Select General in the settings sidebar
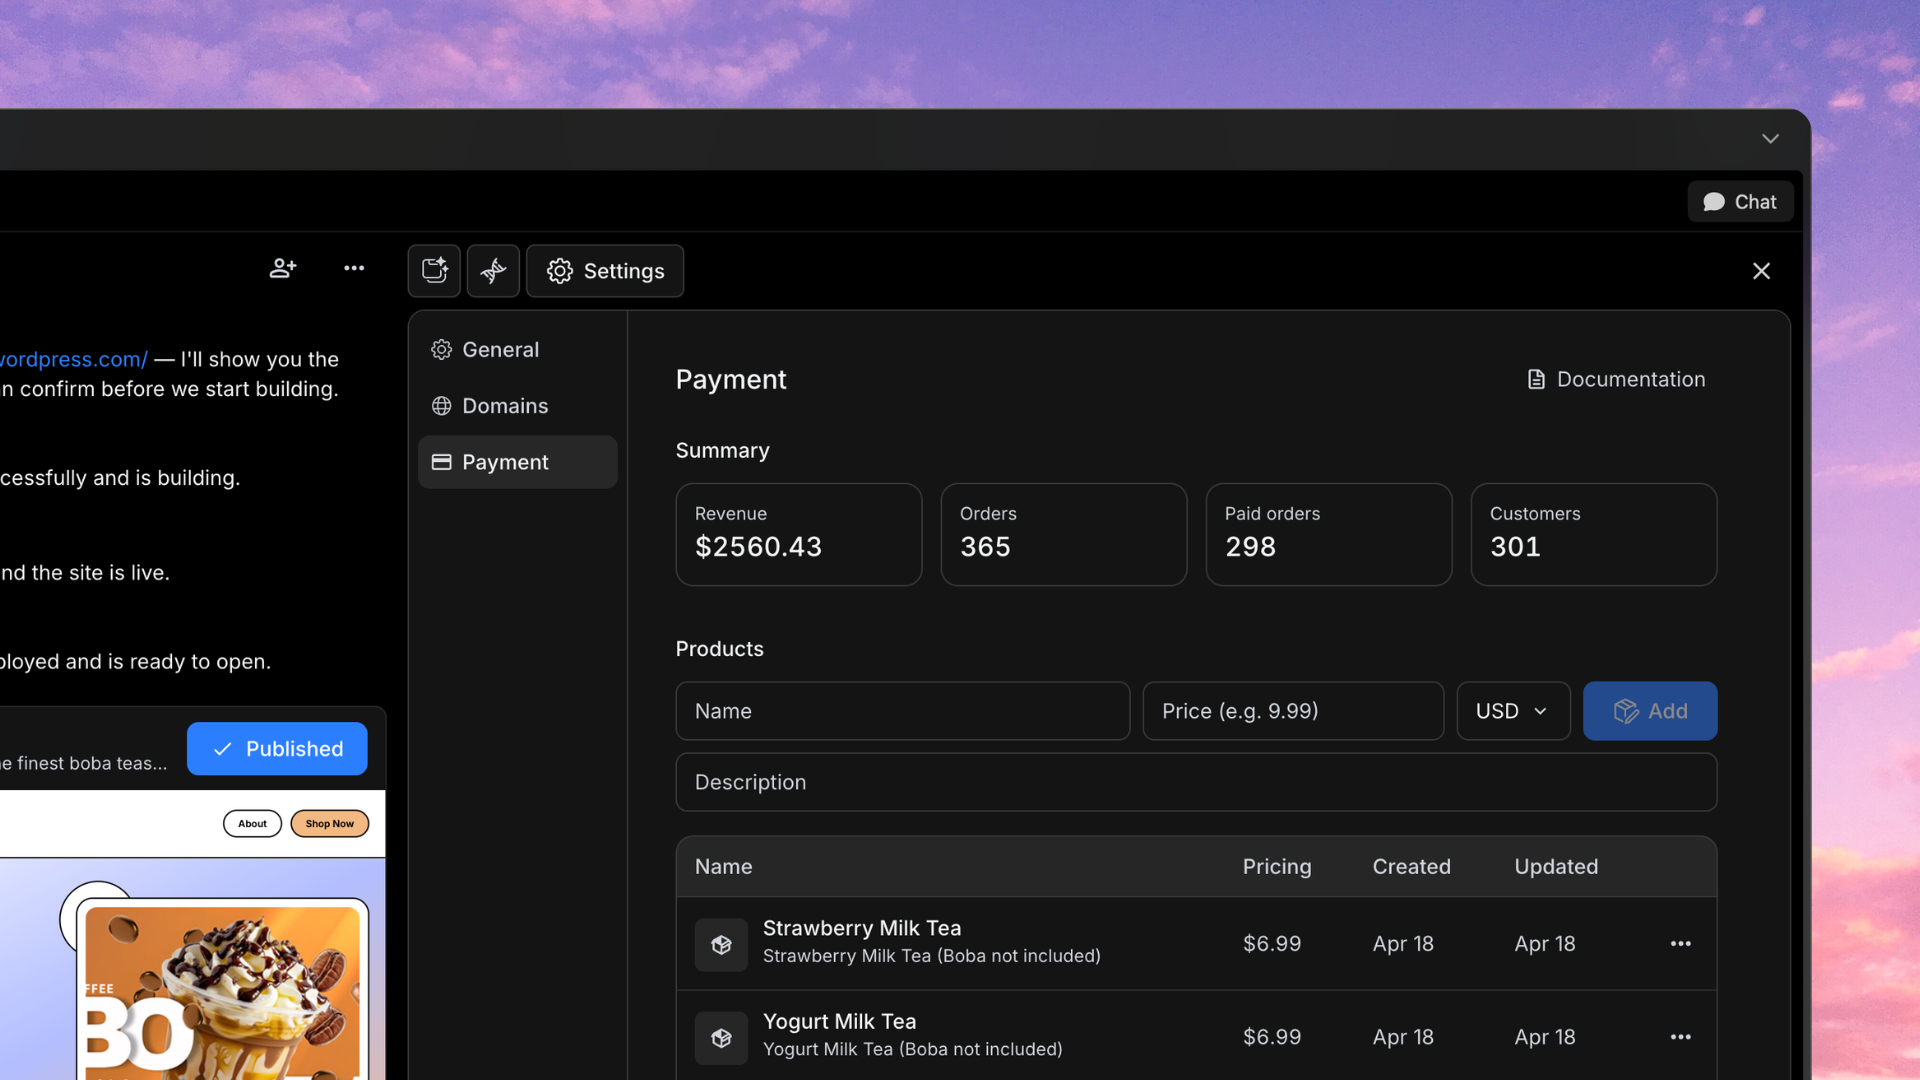The image size is (1920, 1080). click(x=517, y=350)
